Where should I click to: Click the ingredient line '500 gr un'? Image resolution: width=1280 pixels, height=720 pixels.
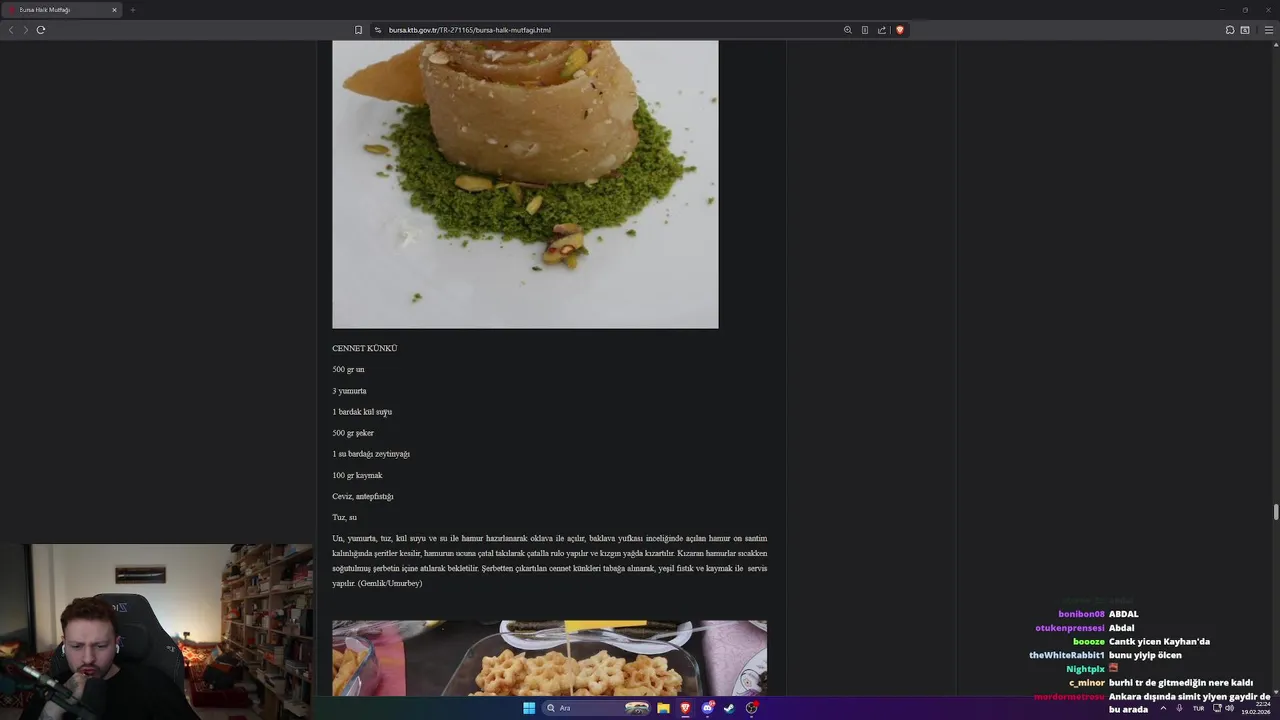[x=348, y=369]
